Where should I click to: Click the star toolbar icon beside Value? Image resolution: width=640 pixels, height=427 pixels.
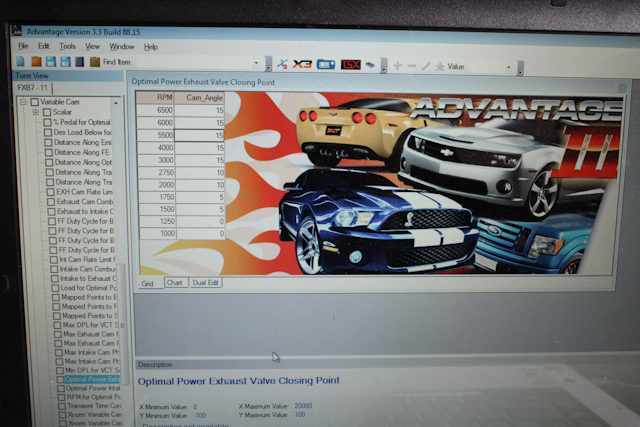click(x=440, y=66)
